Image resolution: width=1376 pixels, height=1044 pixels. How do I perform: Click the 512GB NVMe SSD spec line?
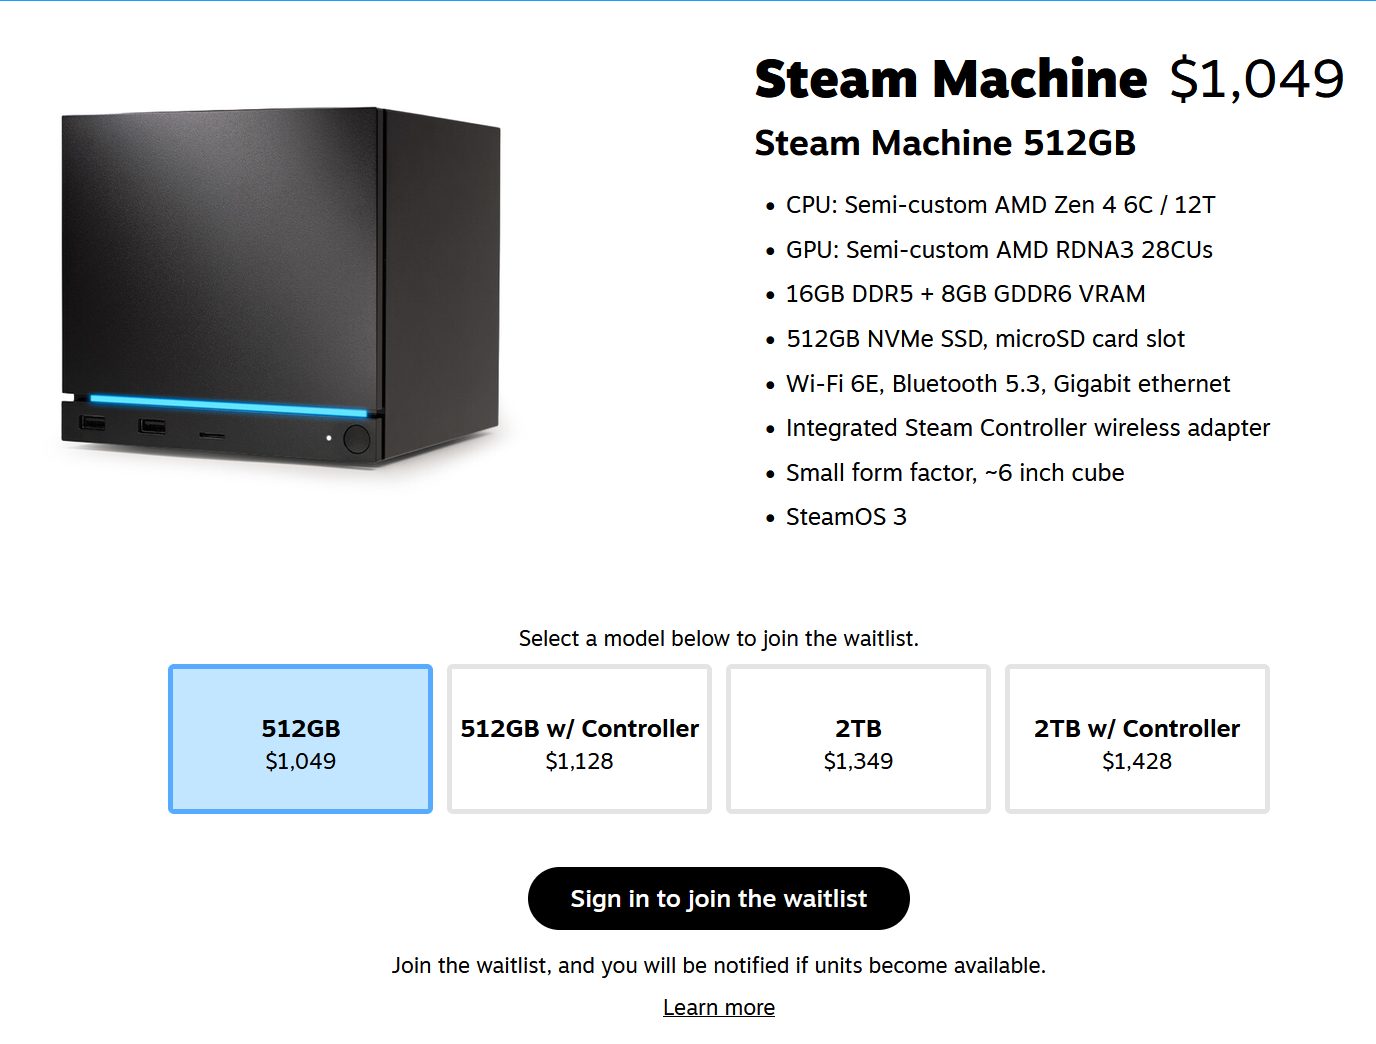tap(985, 339)
